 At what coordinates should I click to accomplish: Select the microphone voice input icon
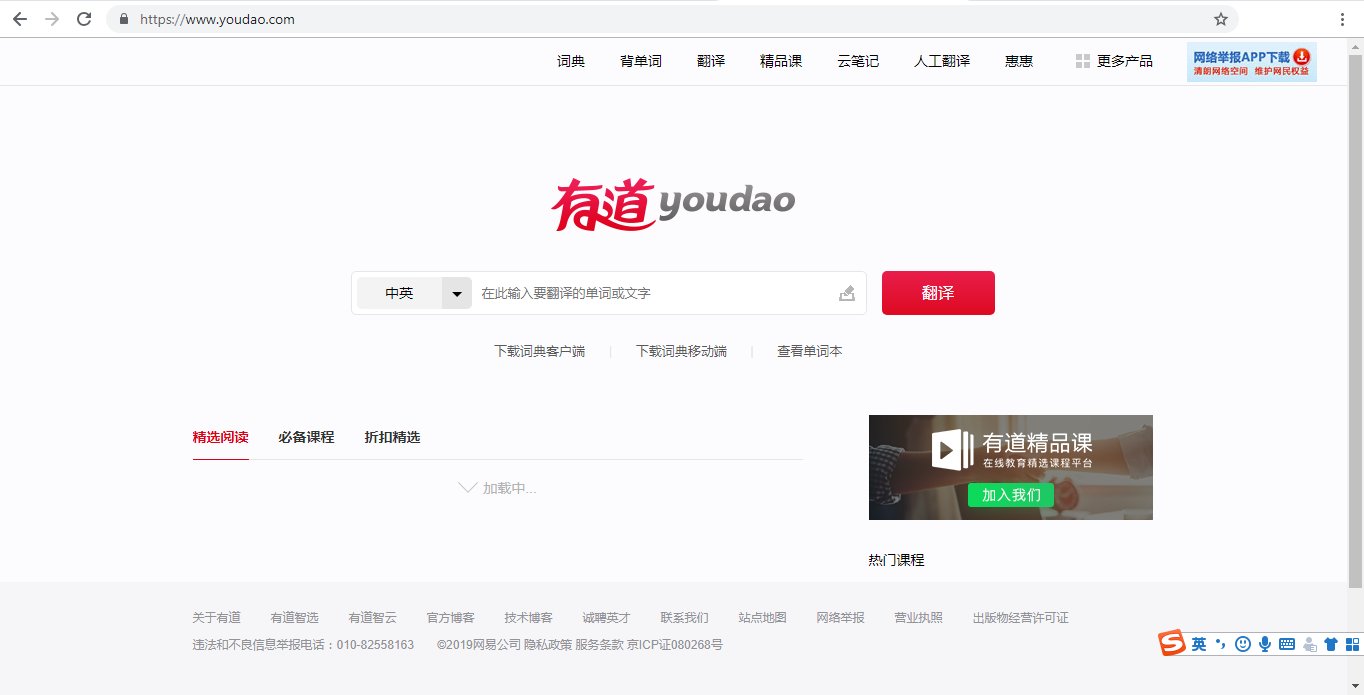click(1264, 643)
